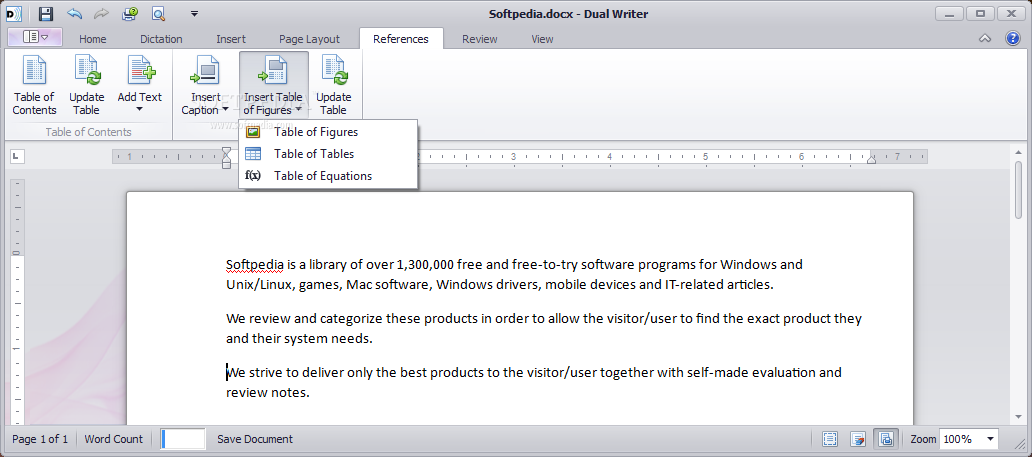Click in the paragraph starting 'We review'
This screenshot has width=1032, height=457.
[544, 329]
